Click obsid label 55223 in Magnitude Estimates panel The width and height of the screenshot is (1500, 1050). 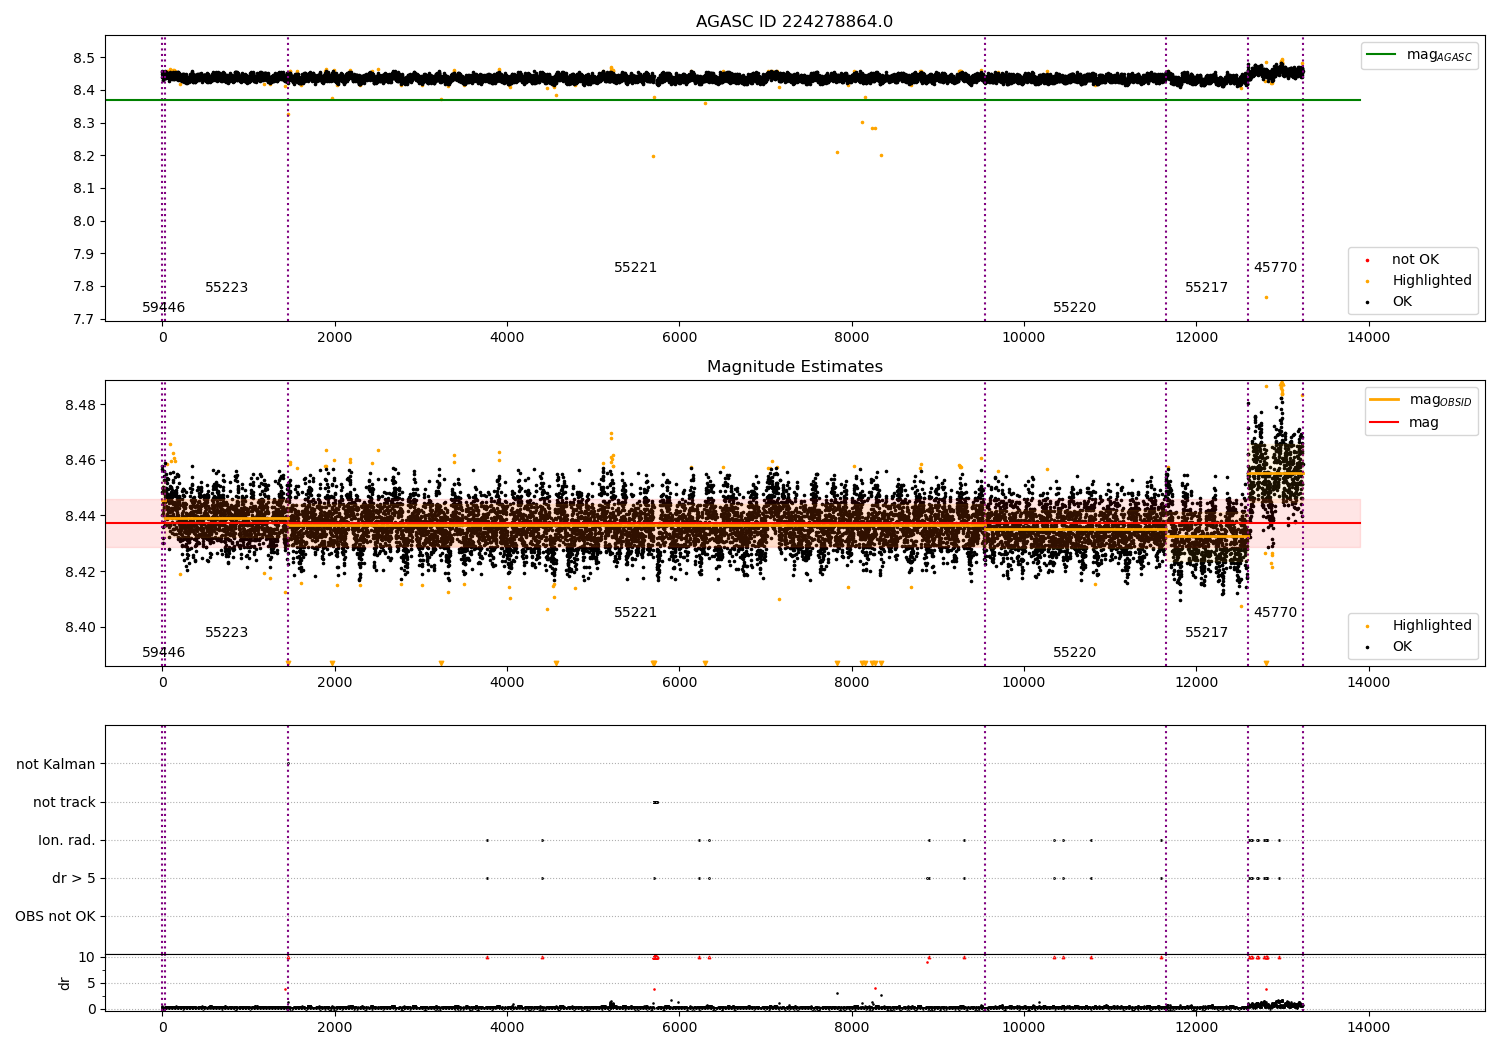pyautogui.click(x=226, y=633)
